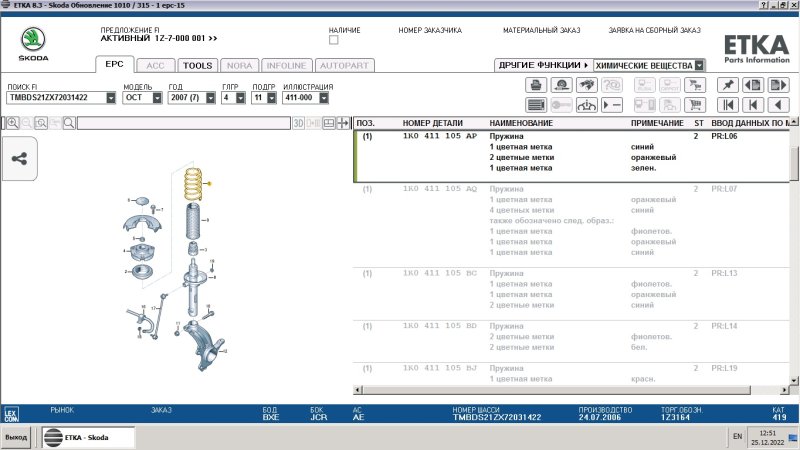Open the Год 2007 (7) dropdown
Screen dimensions: 800x450
pos(210,97)
